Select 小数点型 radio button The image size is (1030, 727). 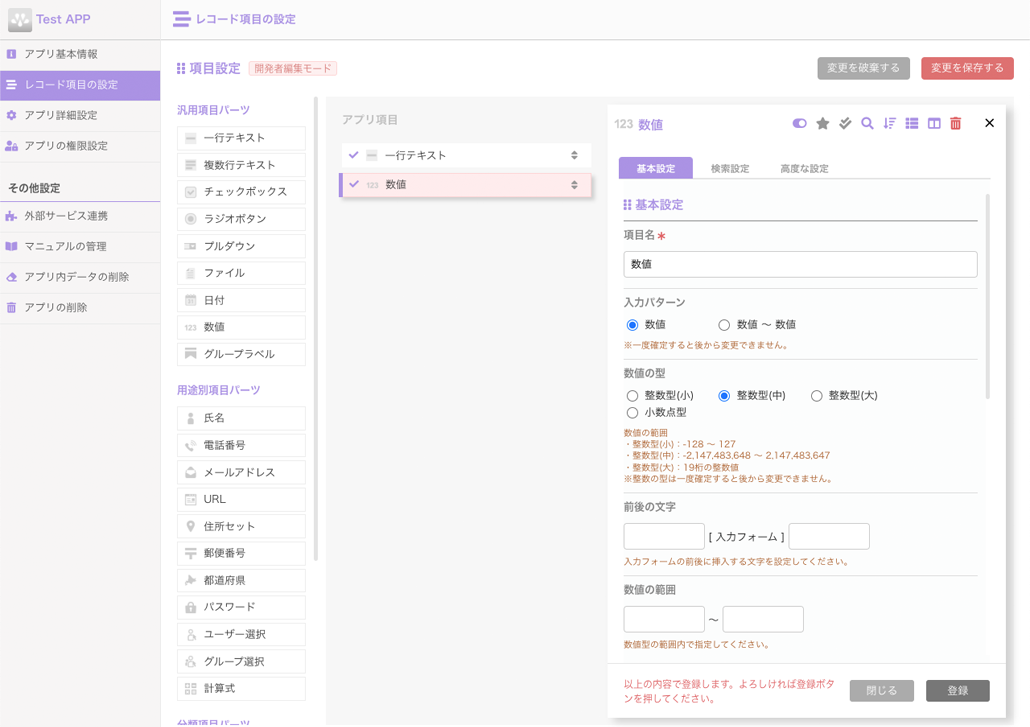pyautogui.click(x=632, y=413)
